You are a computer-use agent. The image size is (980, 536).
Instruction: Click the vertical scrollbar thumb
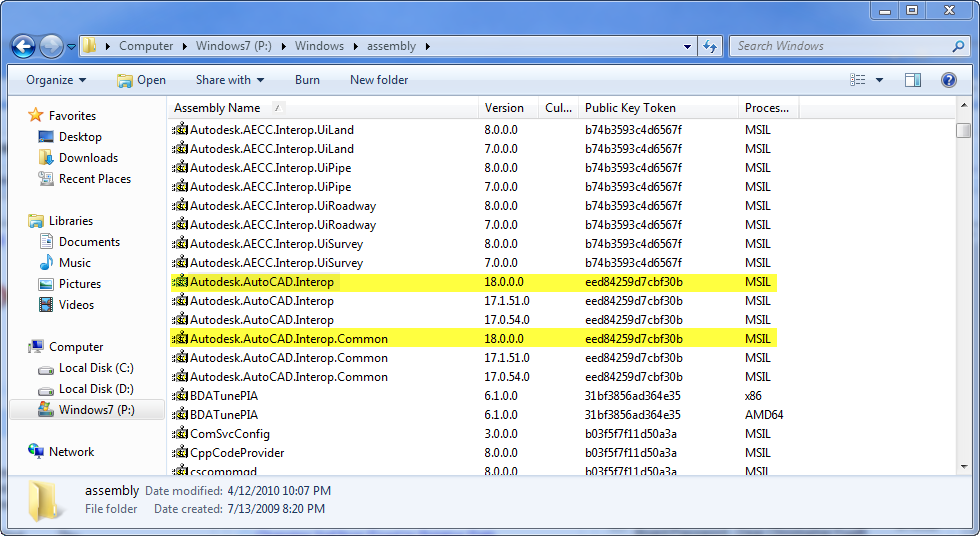[x=963, y=130]
